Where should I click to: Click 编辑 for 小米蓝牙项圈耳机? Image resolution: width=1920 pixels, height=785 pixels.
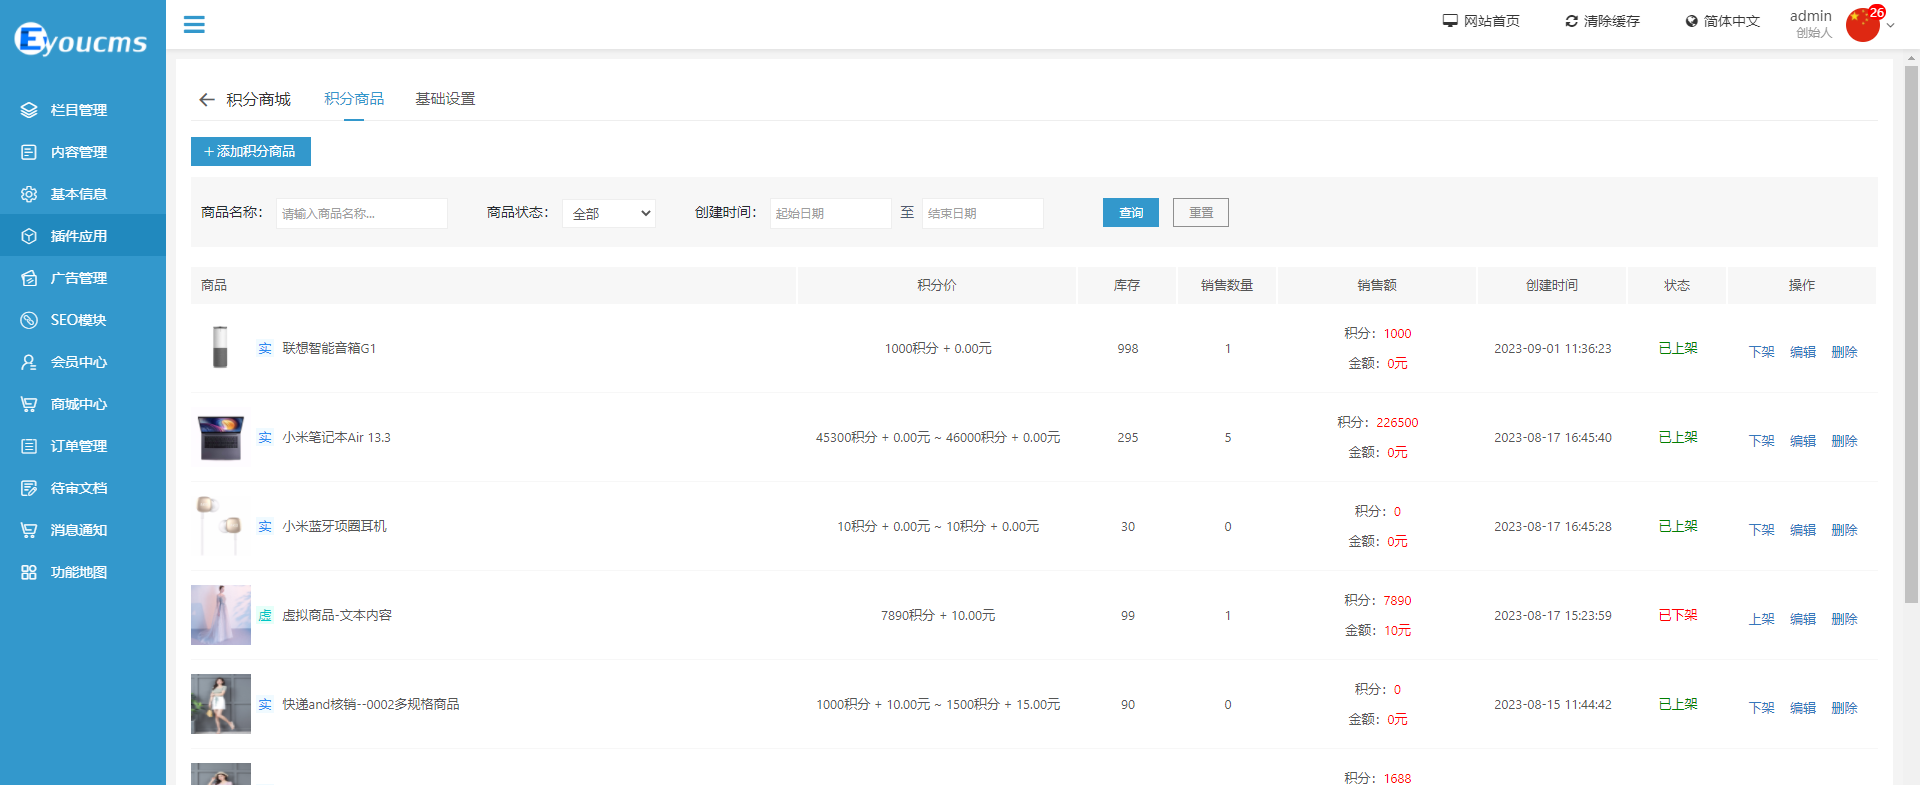tap(1803, 530)
